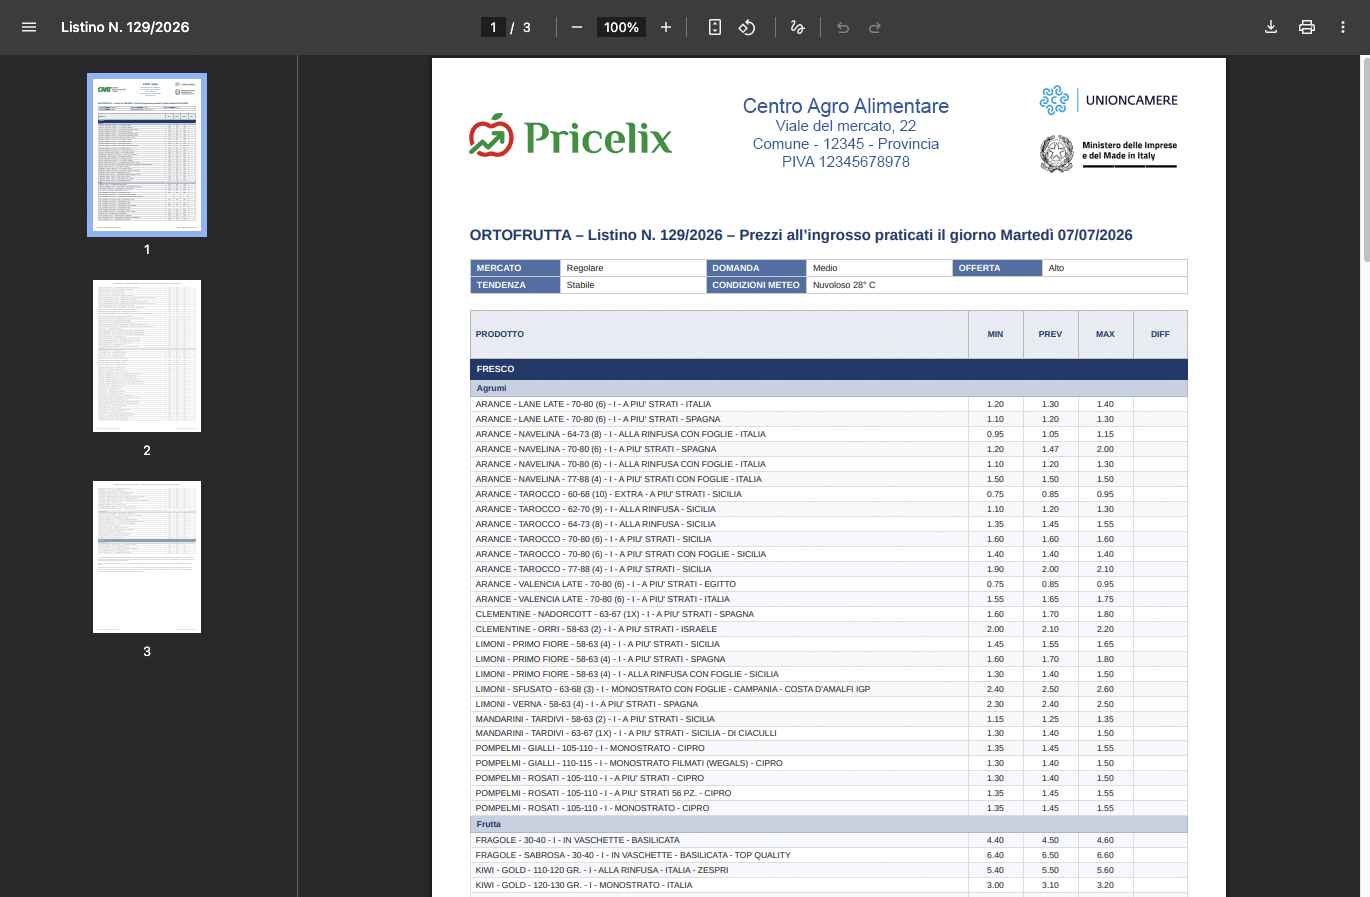The width and height of the screenshot is (1370, 897).
Task: Click the TENDENZA label cell
Action: (515, 285)
